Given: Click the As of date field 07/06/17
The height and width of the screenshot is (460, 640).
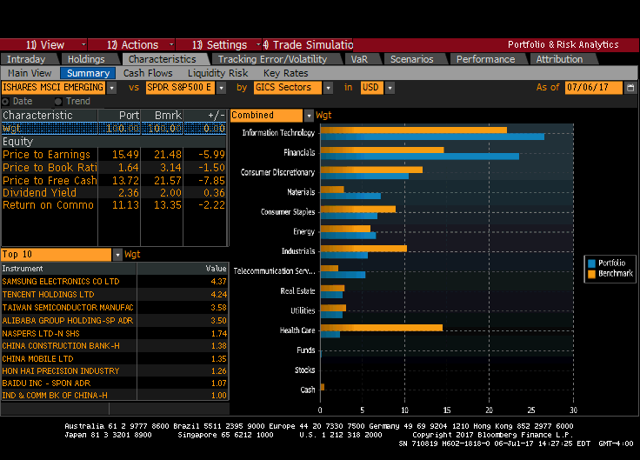Looking at the screenshot, I should coord(593,88).
